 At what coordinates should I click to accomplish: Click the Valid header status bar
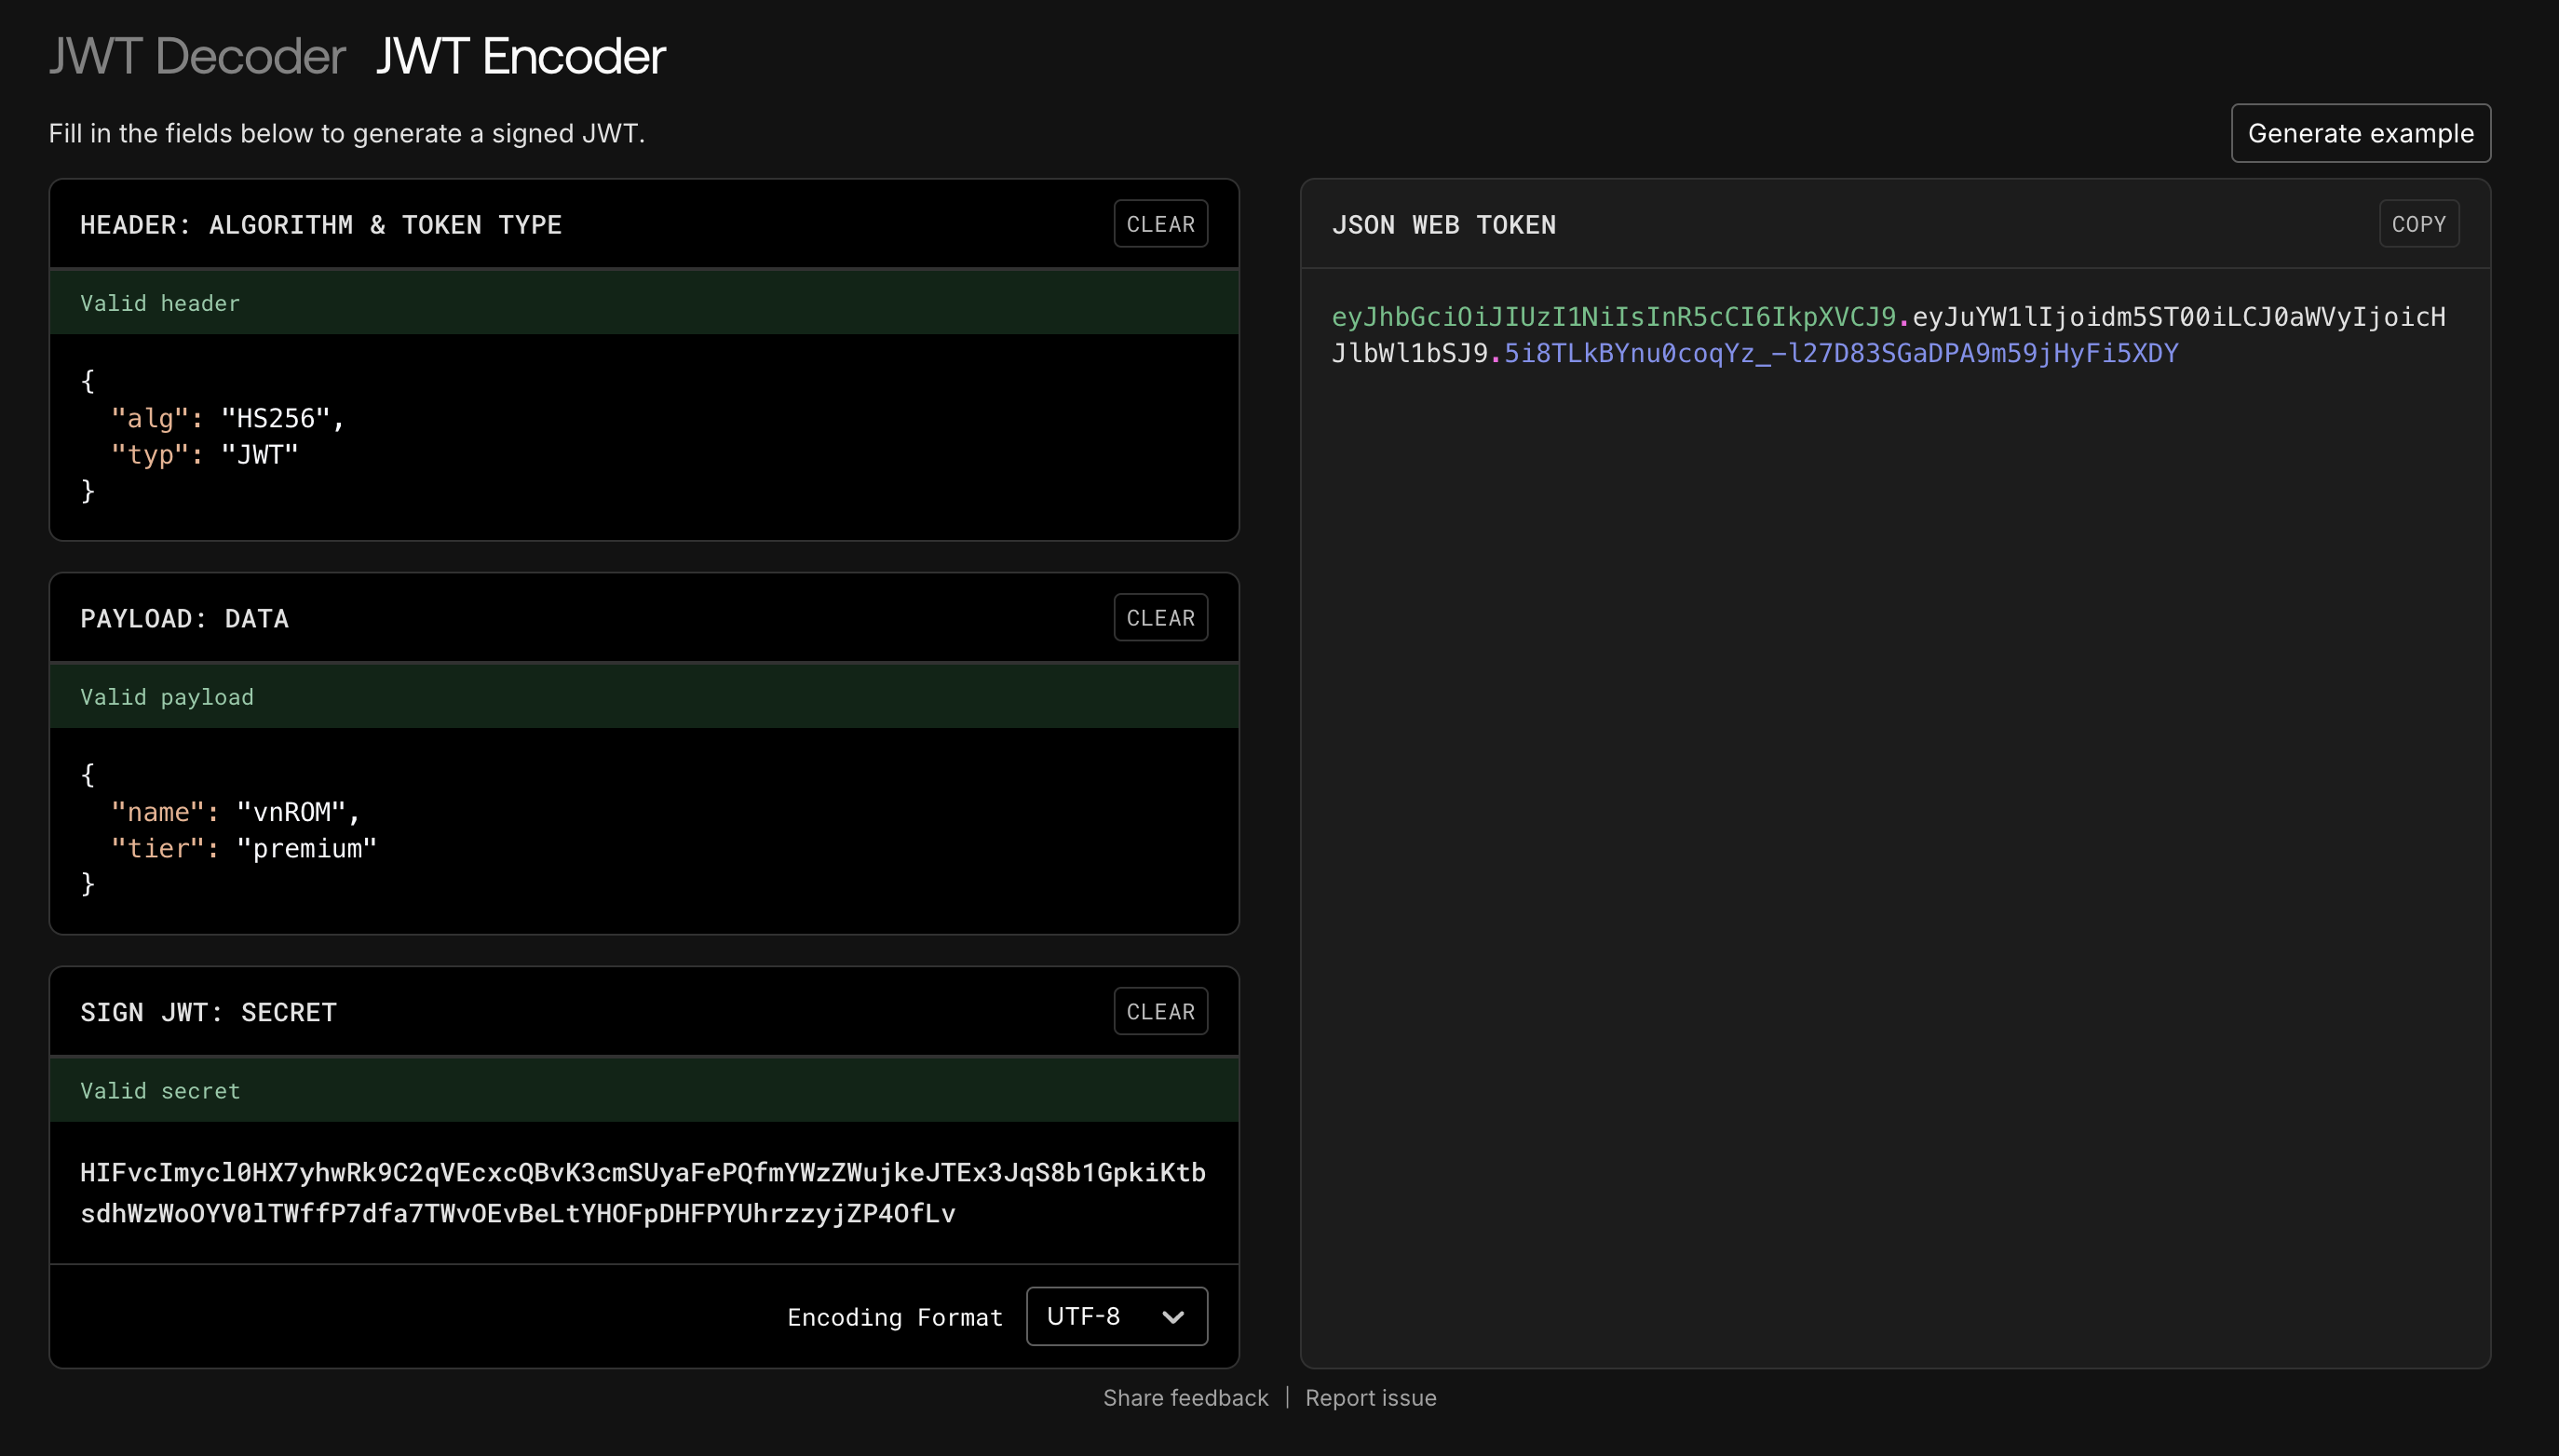click(644, 303)
